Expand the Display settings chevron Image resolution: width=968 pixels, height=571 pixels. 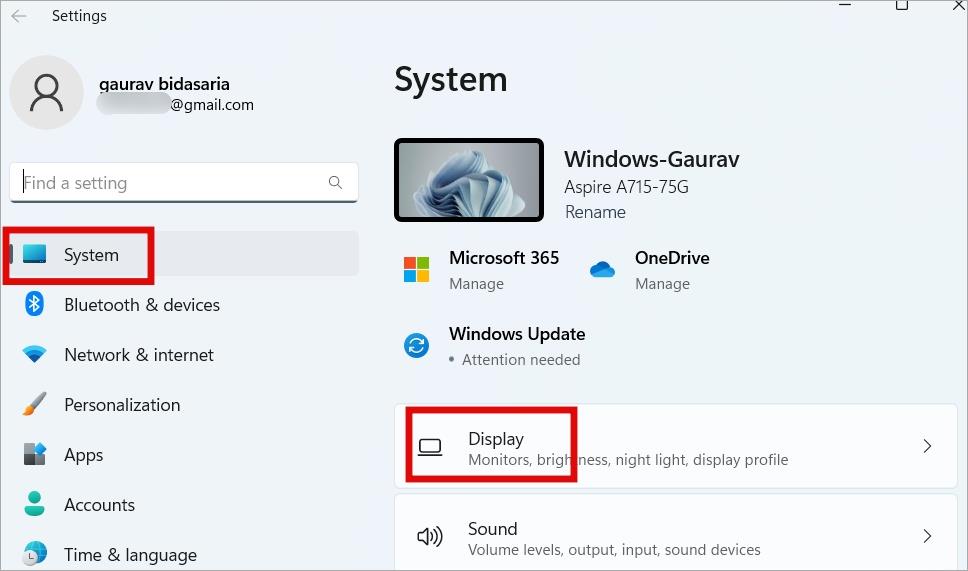pyautogui.click(x=927, y=446)
